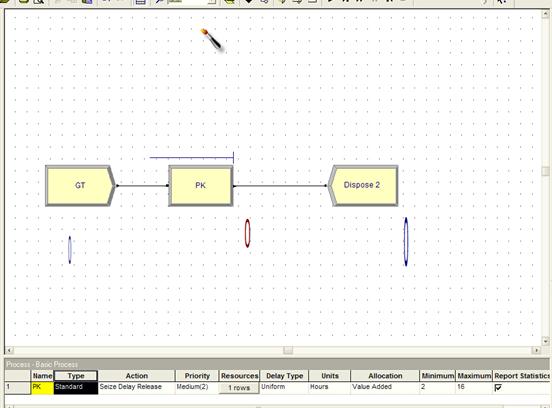The height and width of the screenshot is (408, 552).
Task: Select the PK process module
Action: click(201, 186)
